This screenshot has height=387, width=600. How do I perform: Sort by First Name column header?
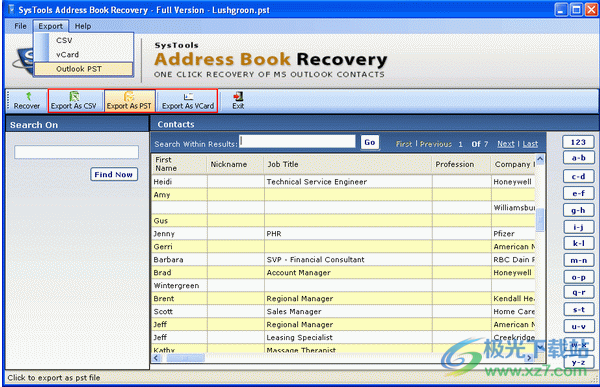pos(179,164)
